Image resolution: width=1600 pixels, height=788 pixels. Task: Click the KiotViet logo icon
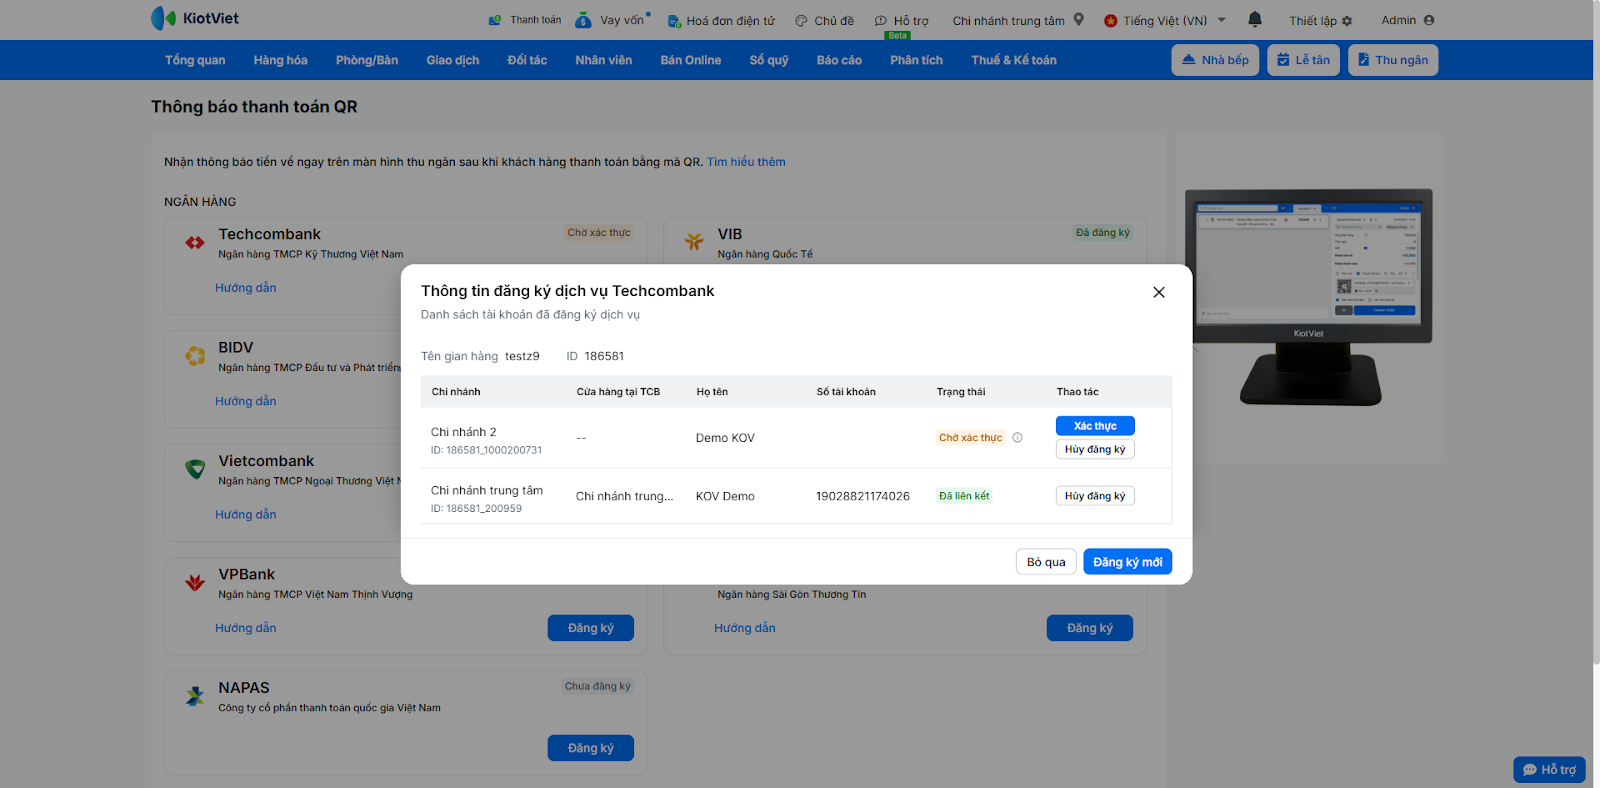coord(163,18)
